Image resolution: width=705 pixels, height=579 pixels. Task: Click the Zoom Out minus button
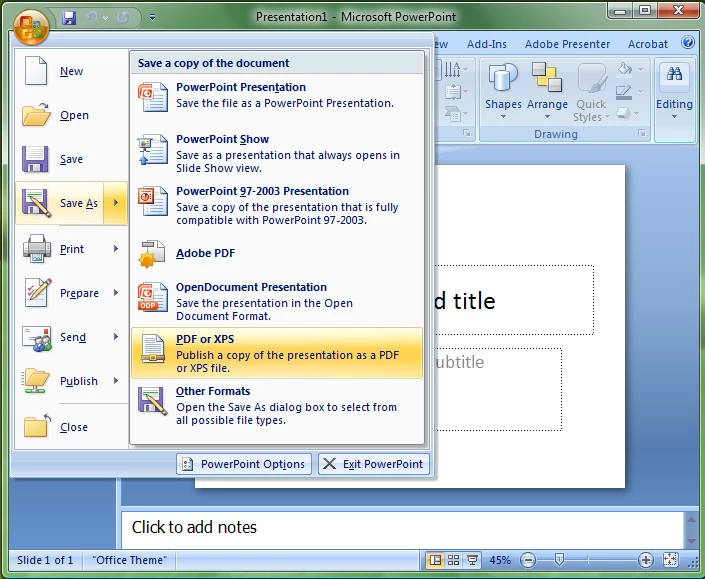click(528, 560)
